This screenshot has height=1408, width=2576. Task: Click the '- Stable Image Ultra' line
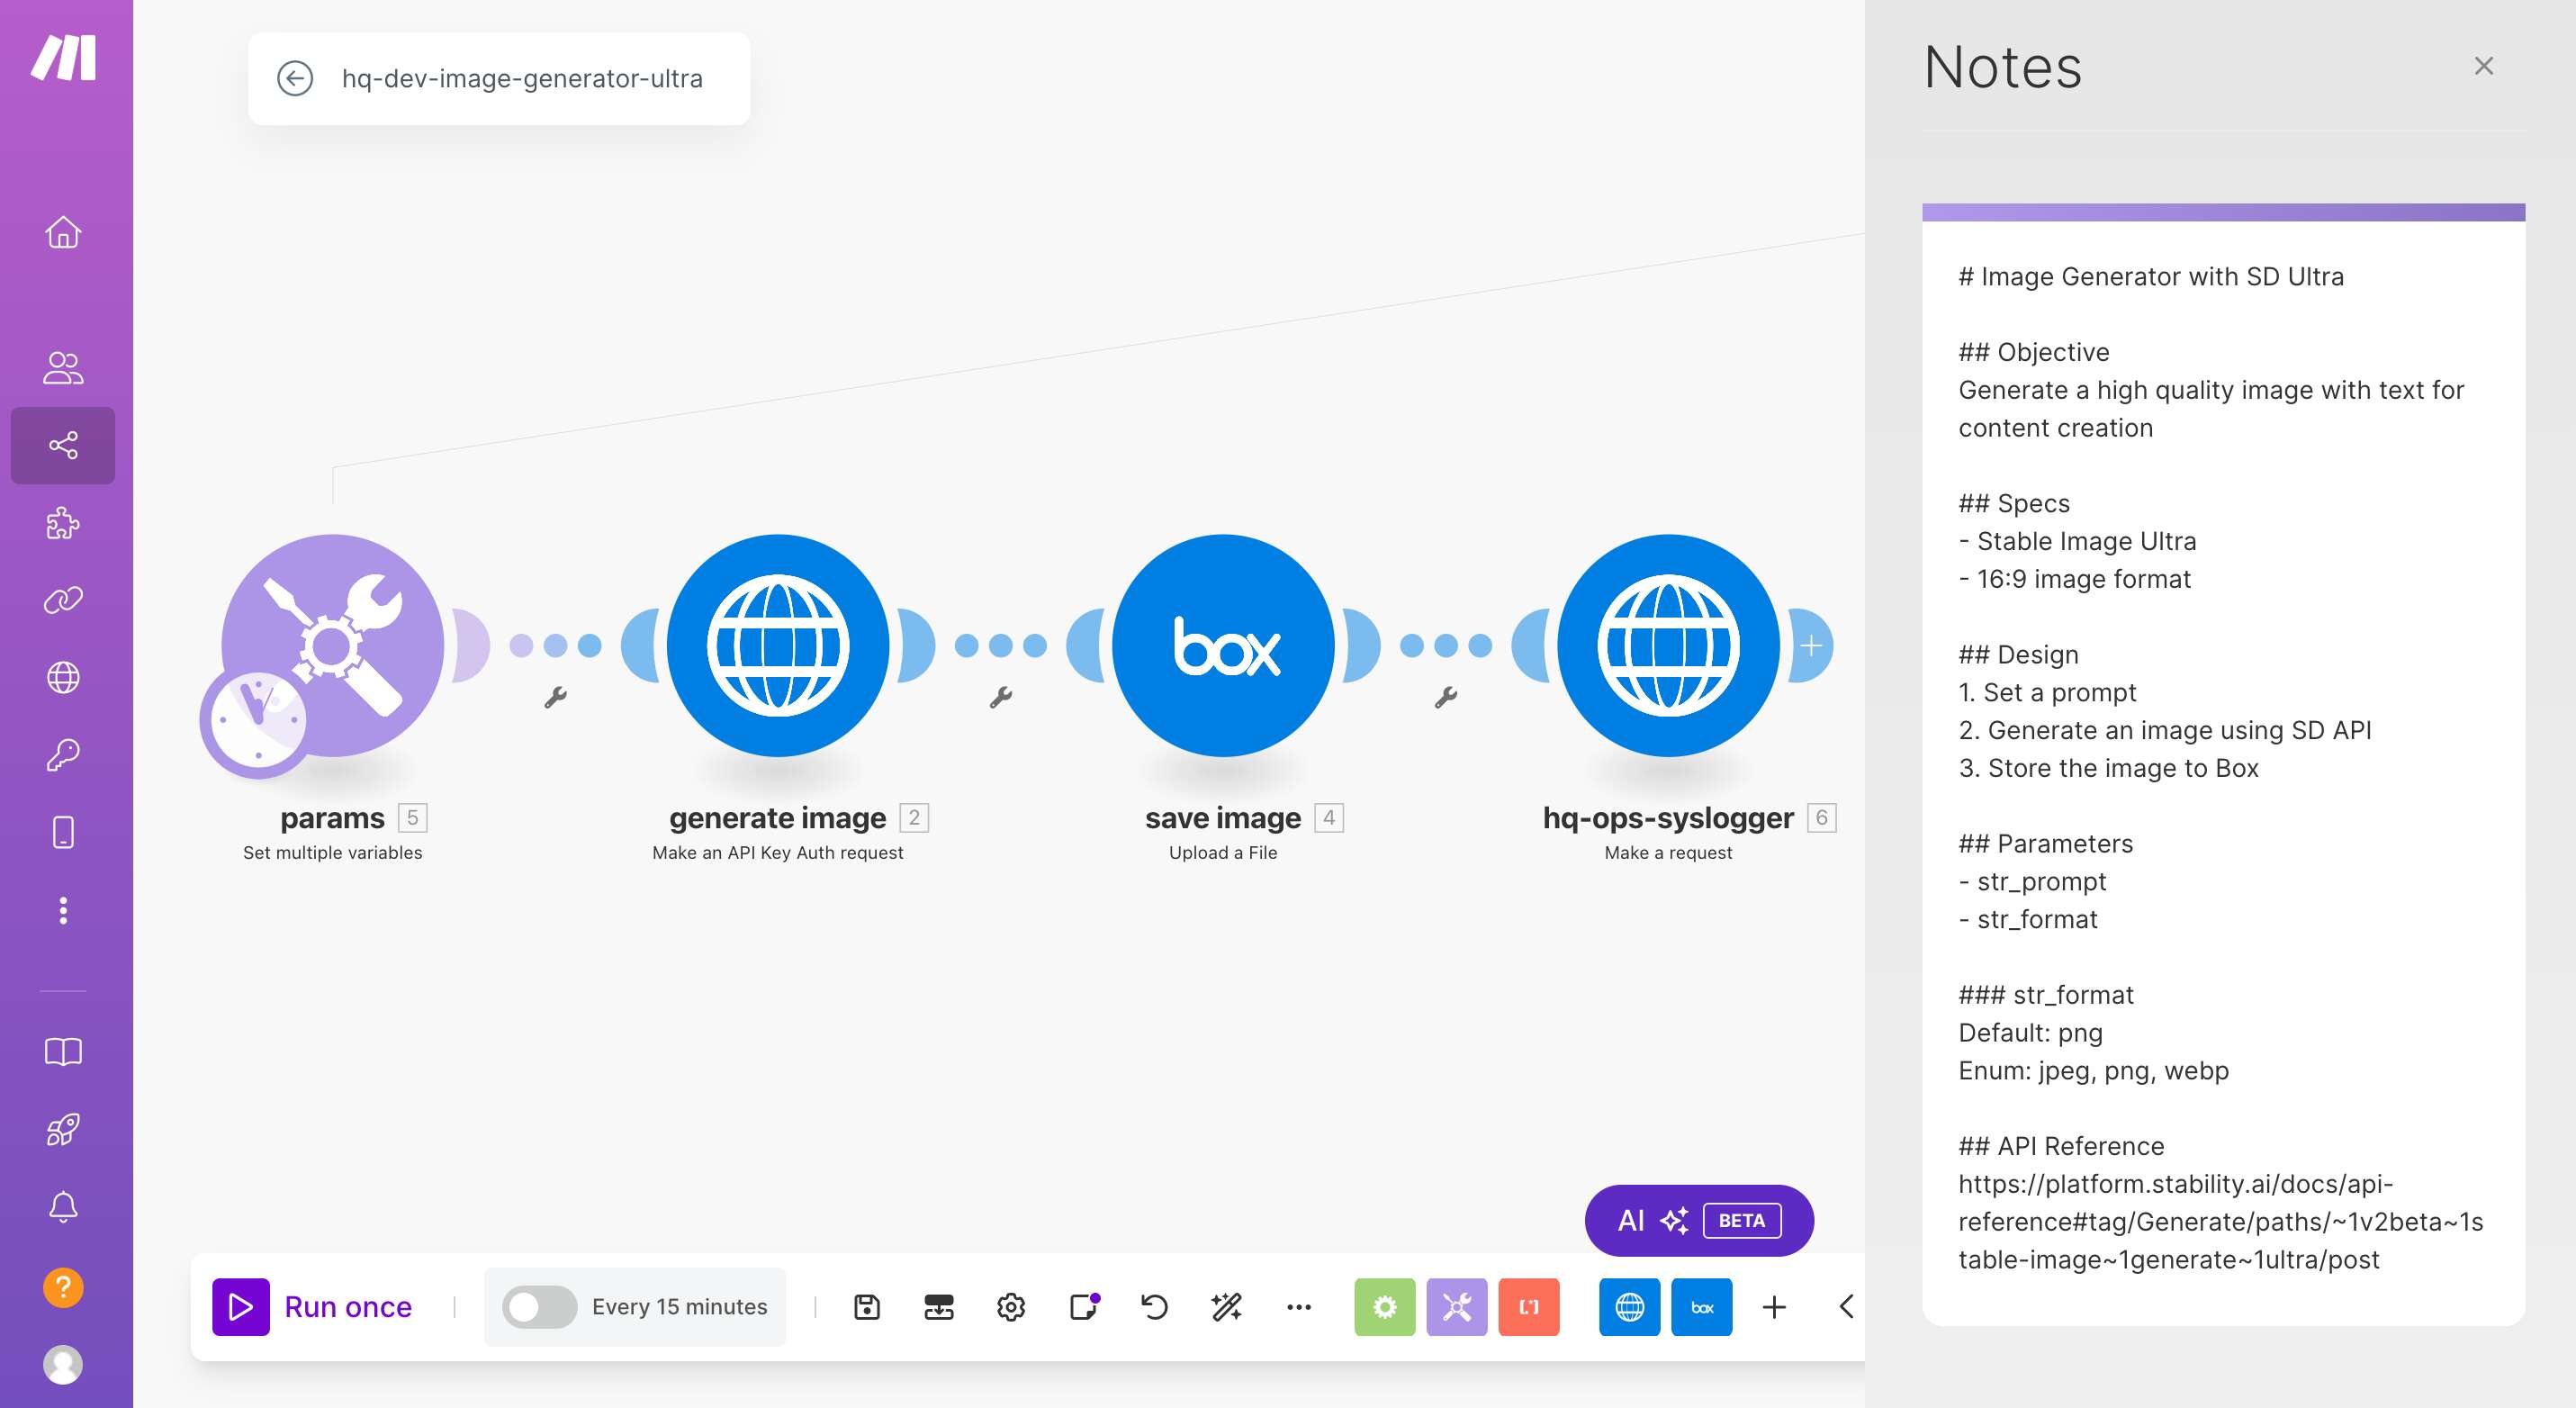point(2077,541)
